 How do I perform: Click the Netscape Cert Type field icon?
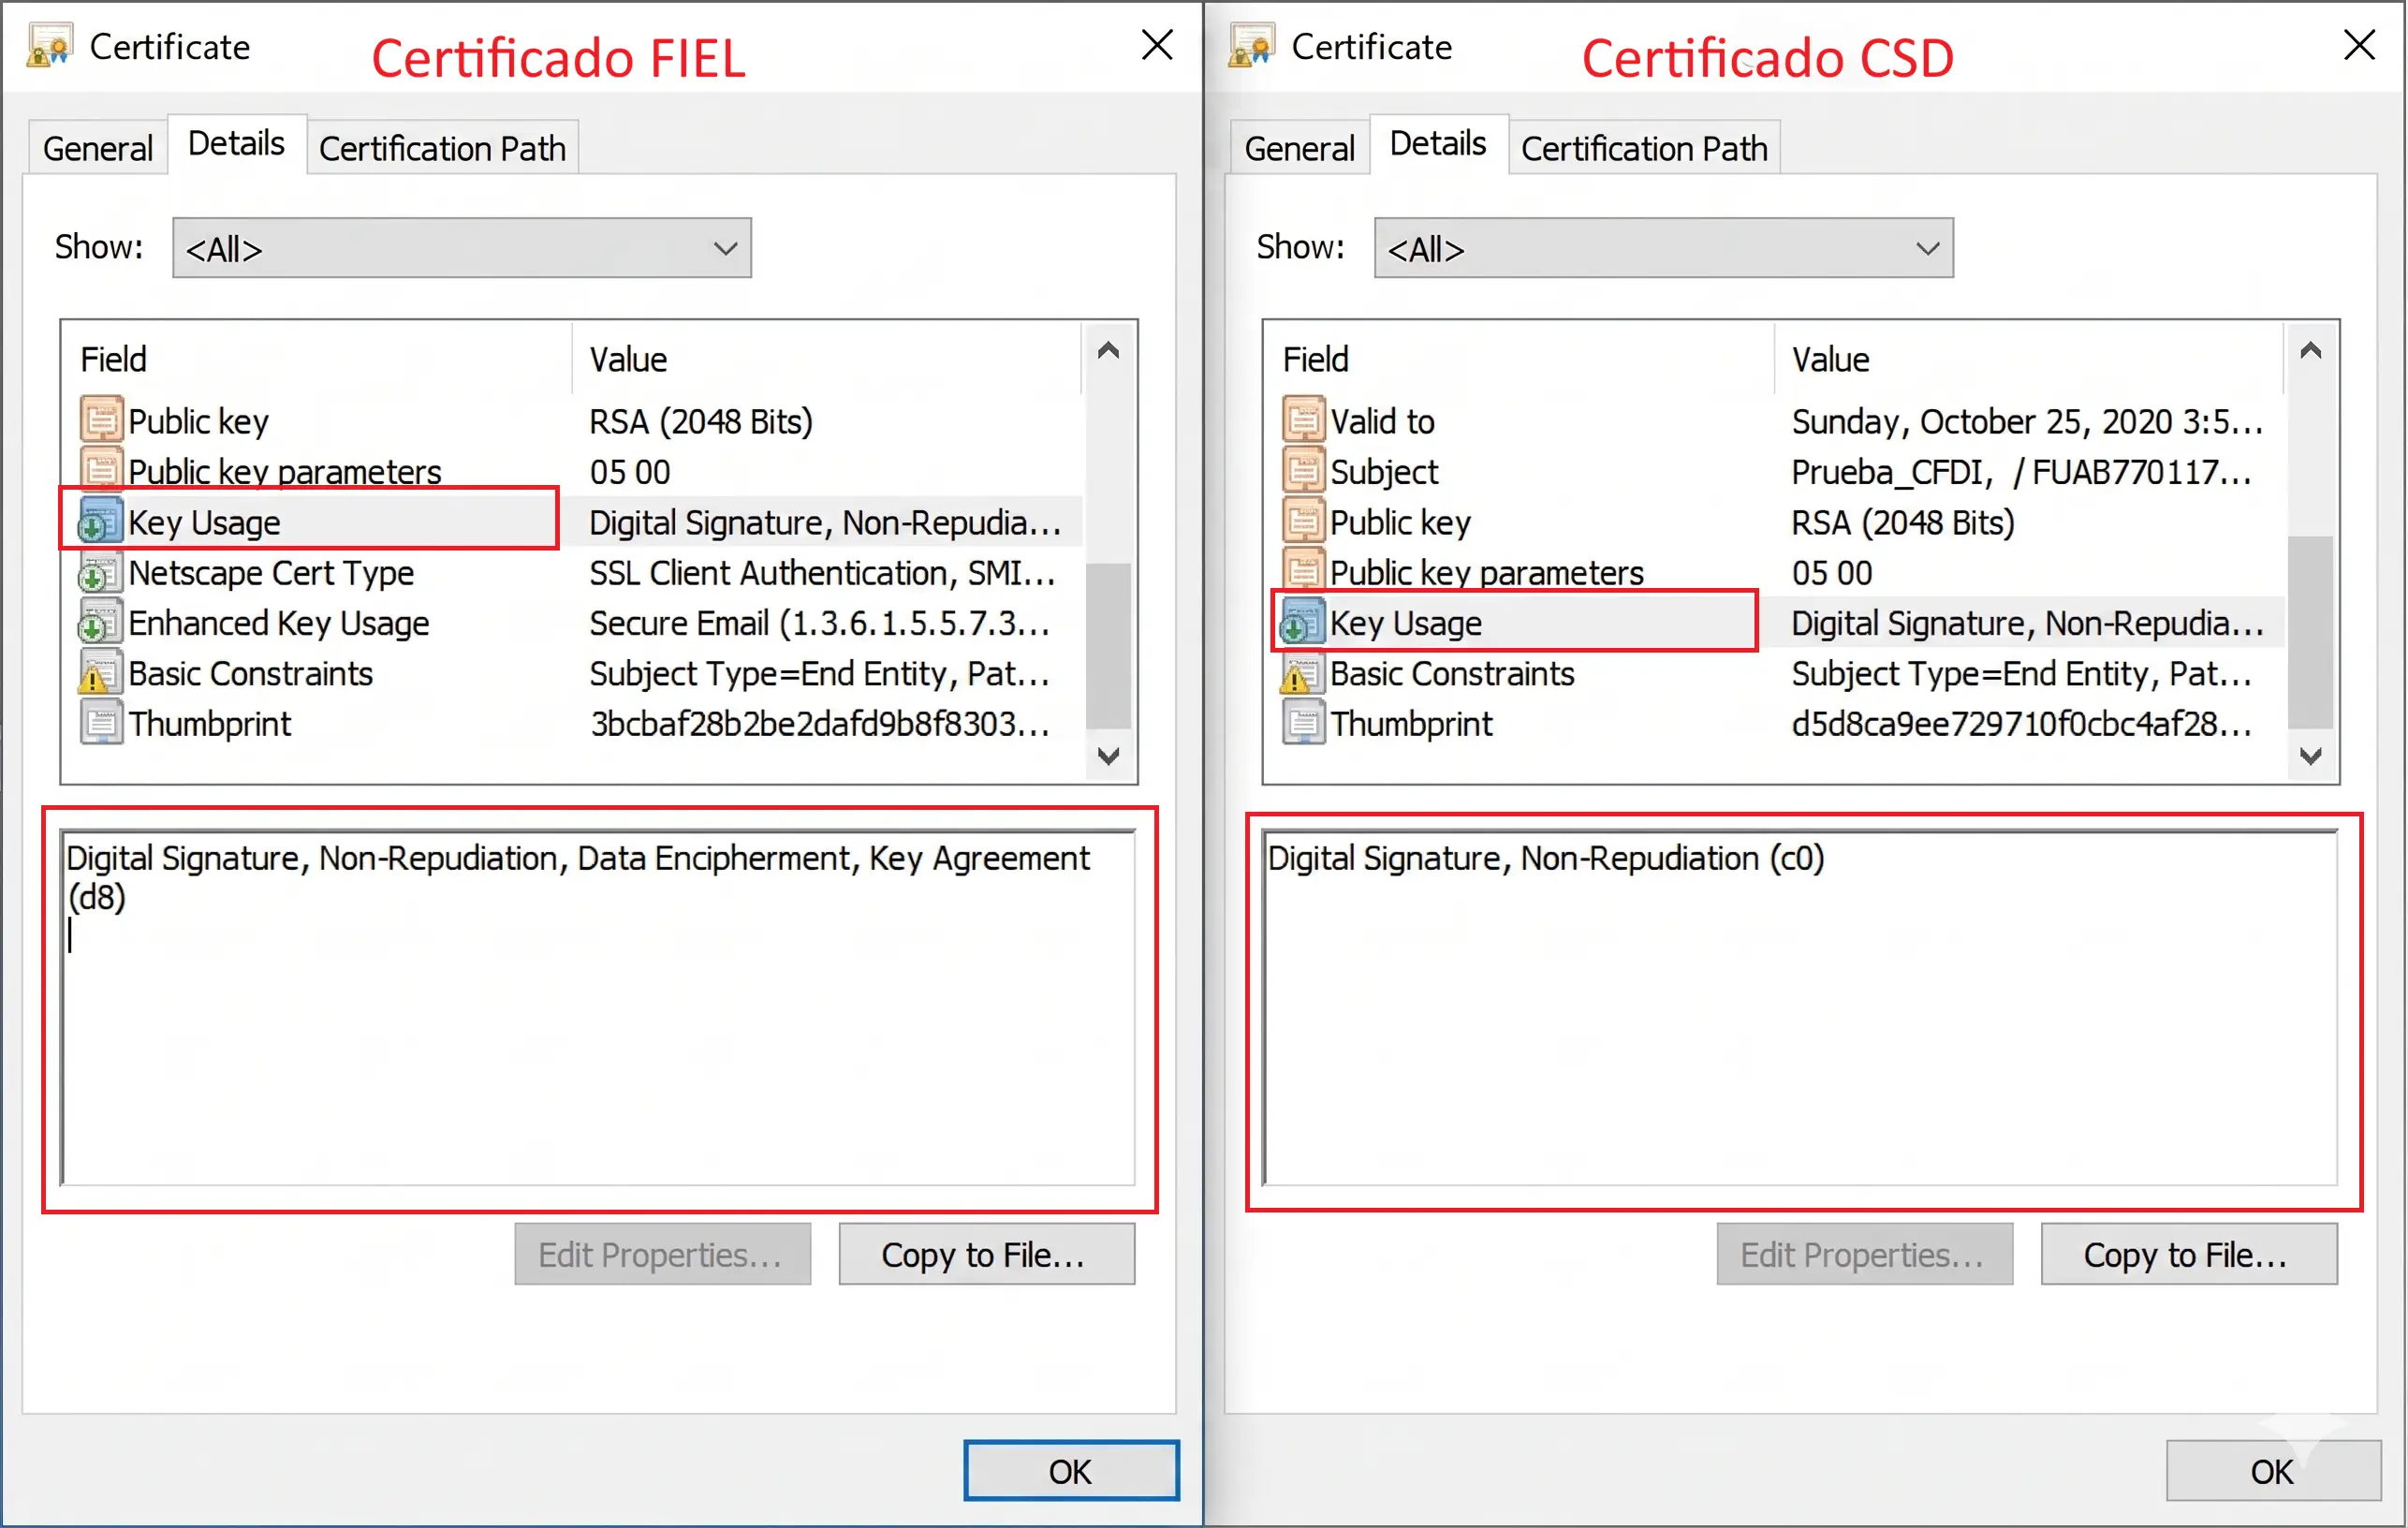(x=99, y=574)
